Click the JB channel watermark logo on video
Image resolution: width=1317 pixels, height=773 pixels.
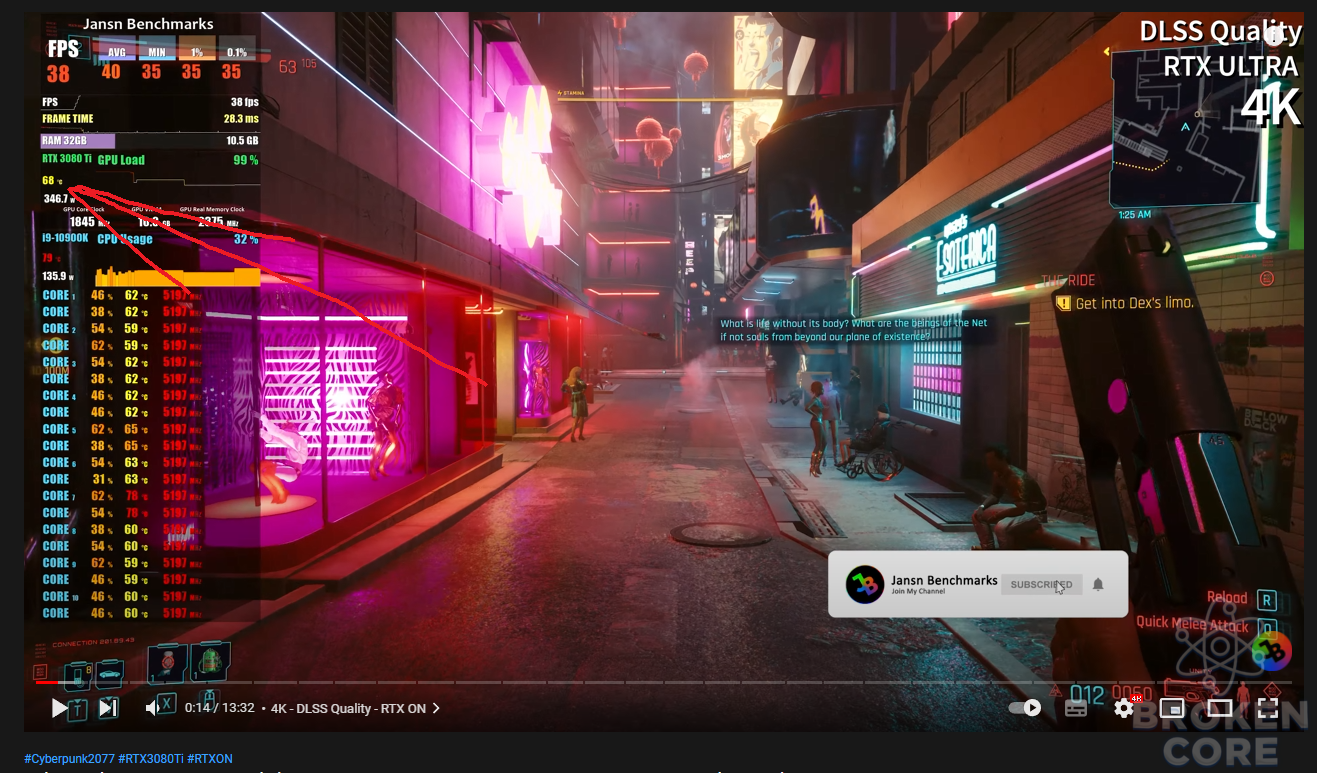click(1272, 652)
